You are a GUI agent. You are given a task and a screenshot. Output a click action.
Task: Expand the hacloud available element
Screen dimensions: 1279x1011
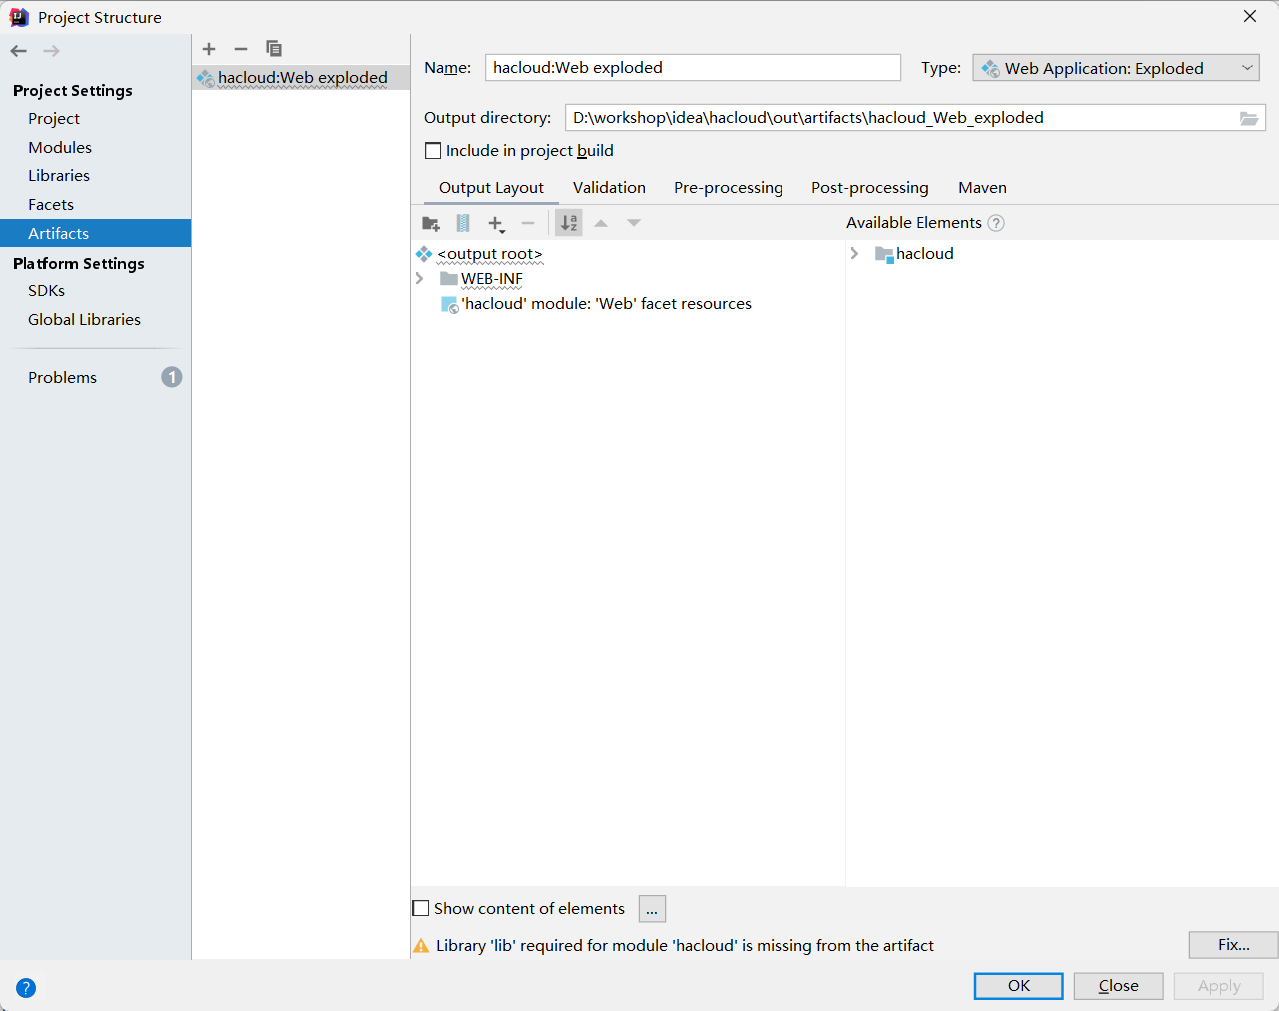click(855, 254)
